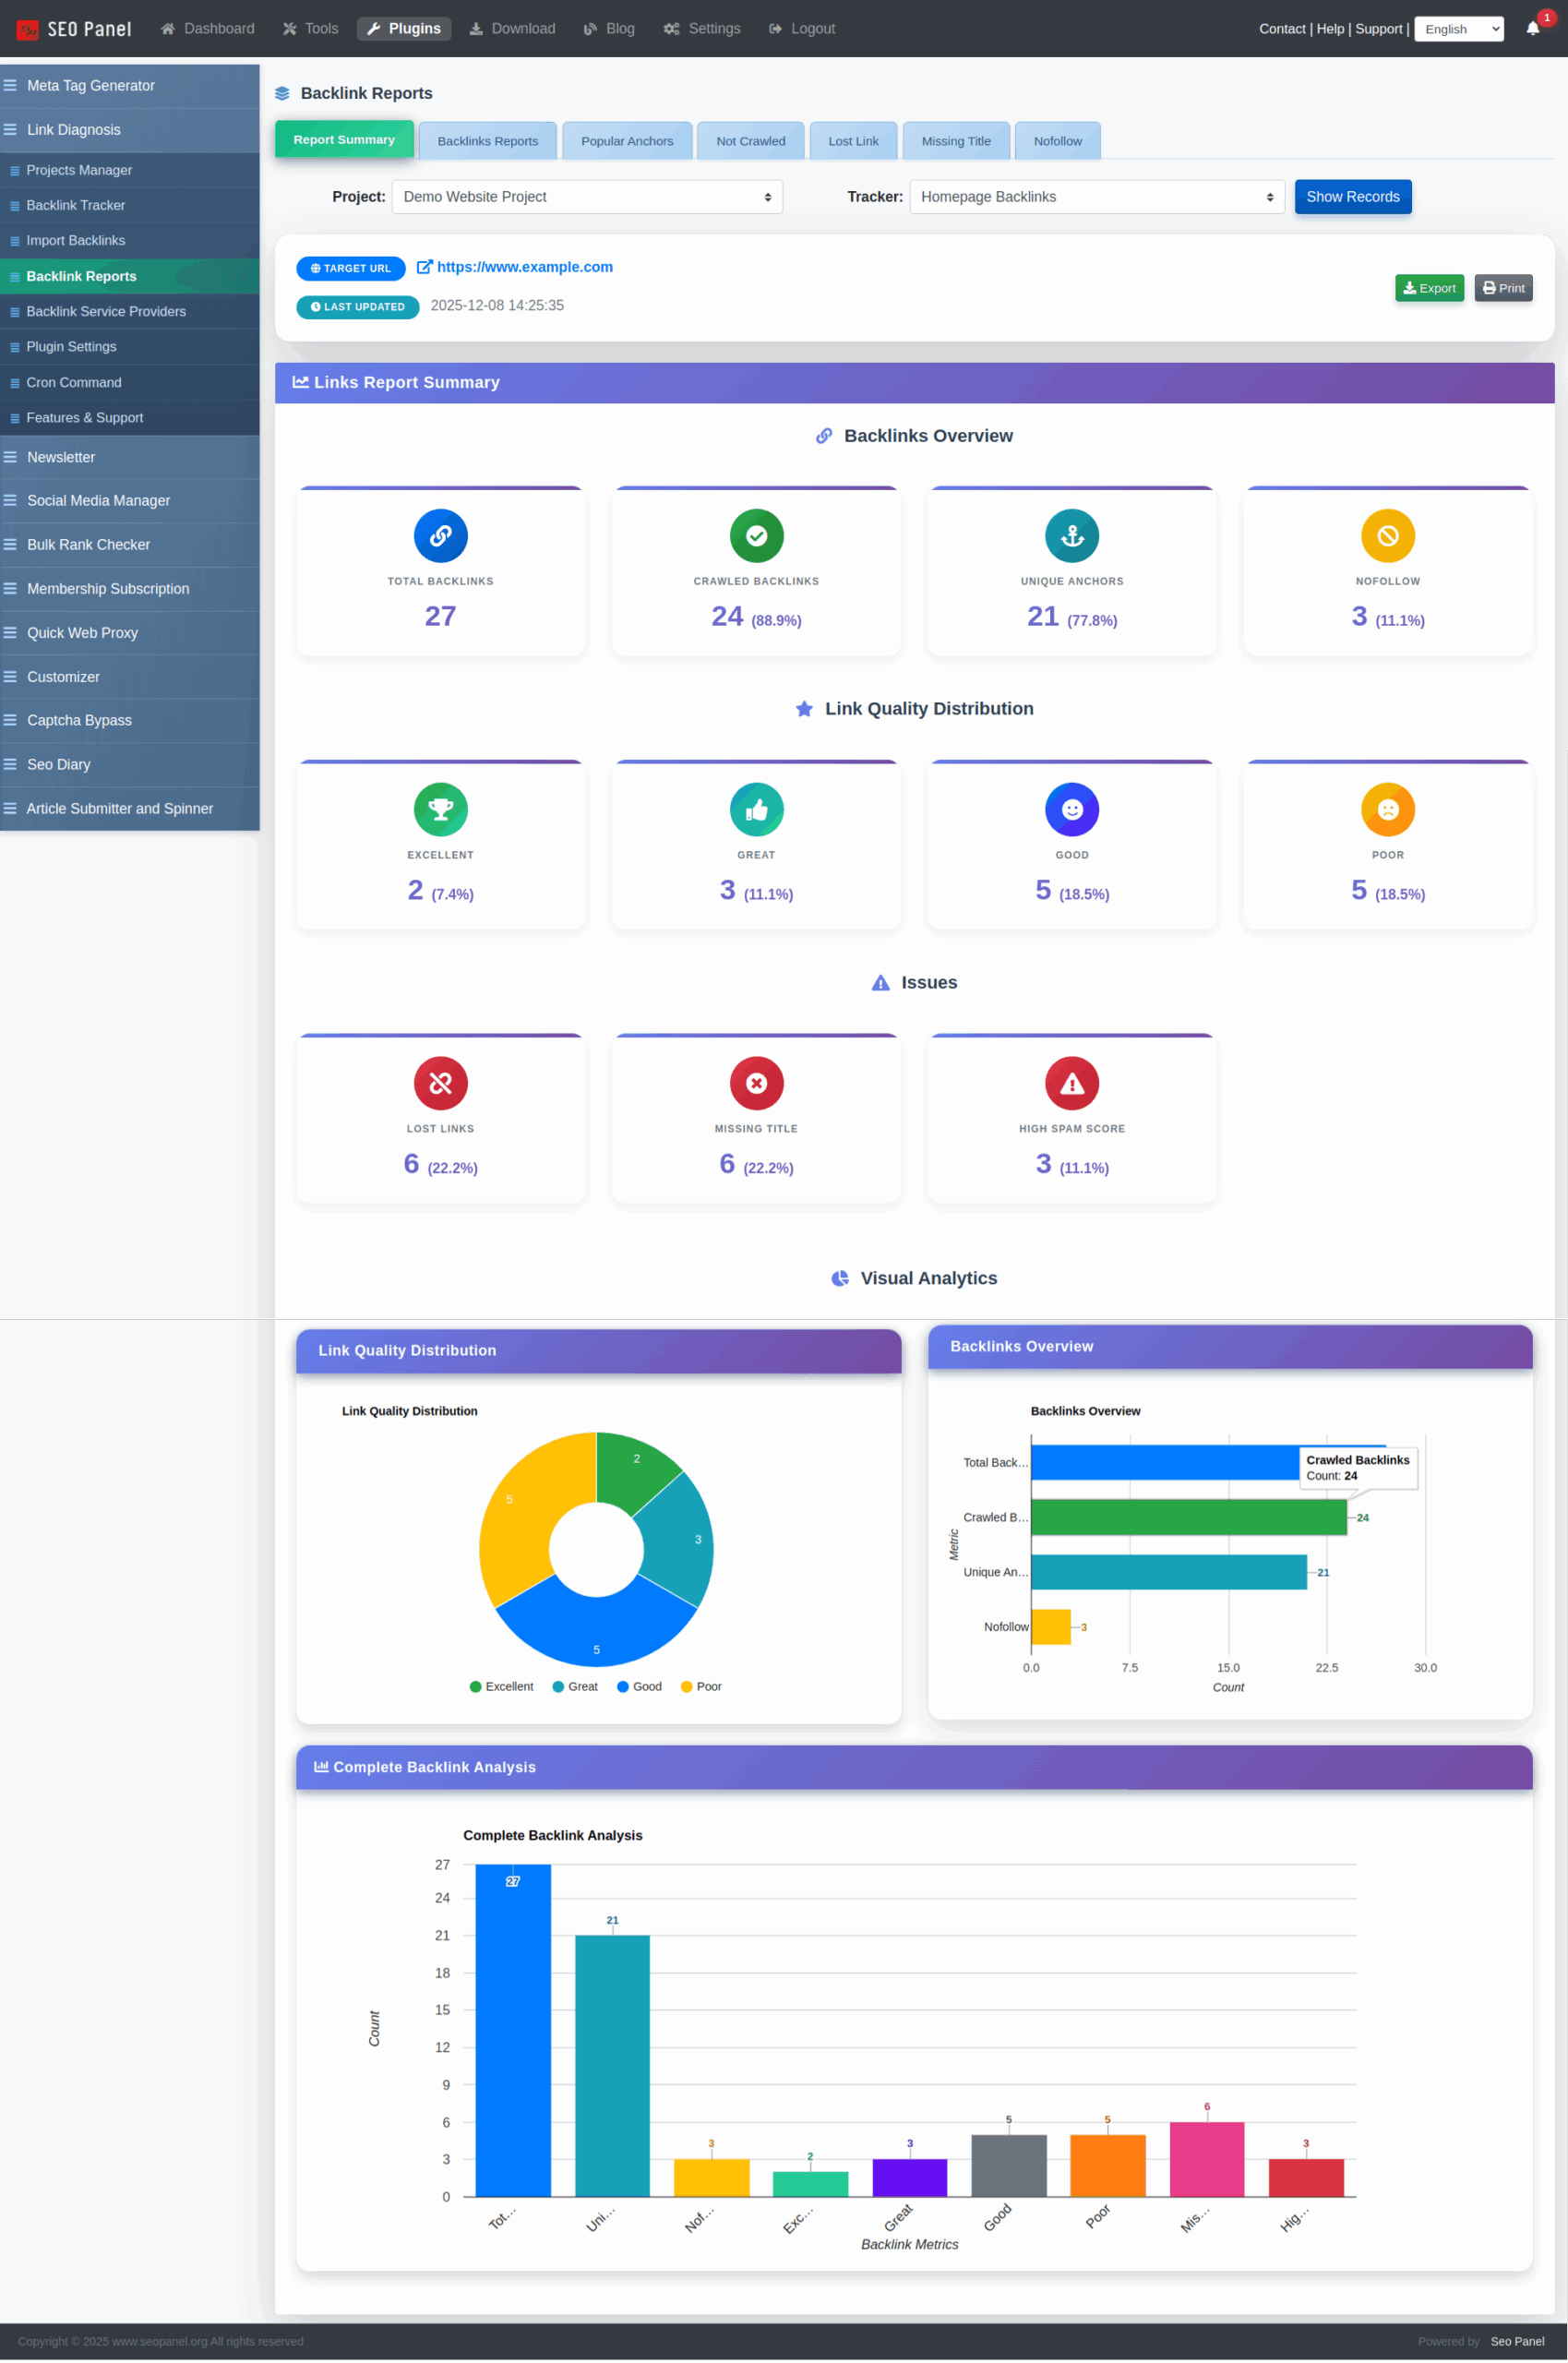Viewport: 1568px width, 2363px height.
Task: Click the Backlink Reports layers heading icon
Action: tap(282, 93)
